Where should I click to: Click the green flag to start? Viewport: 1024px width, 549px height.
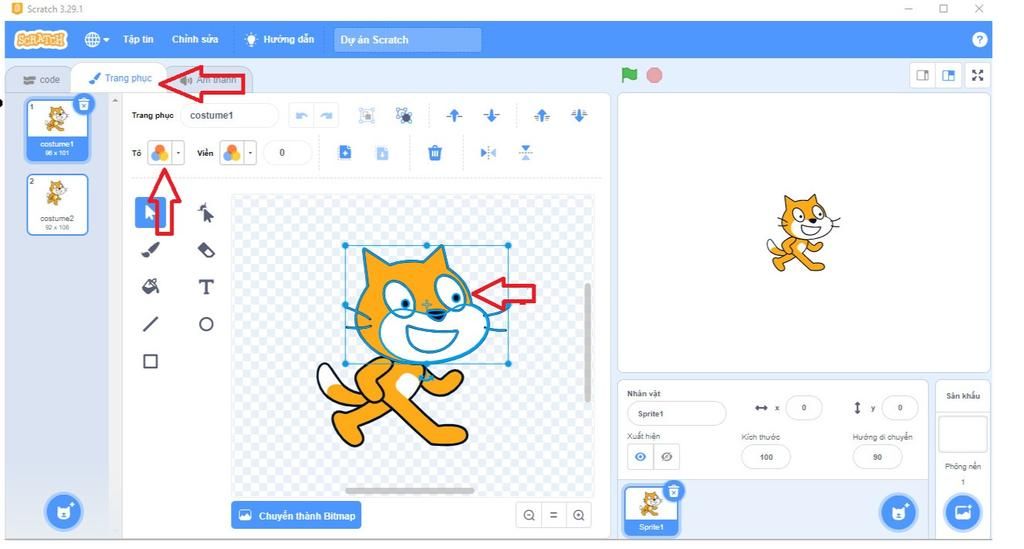(630, 75)
